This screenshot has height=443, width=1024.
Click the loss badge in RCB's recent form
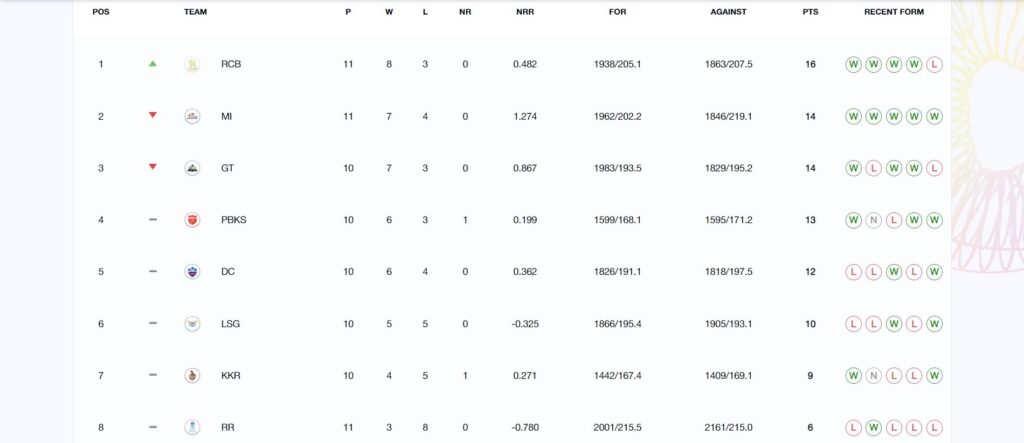(934, 65)
